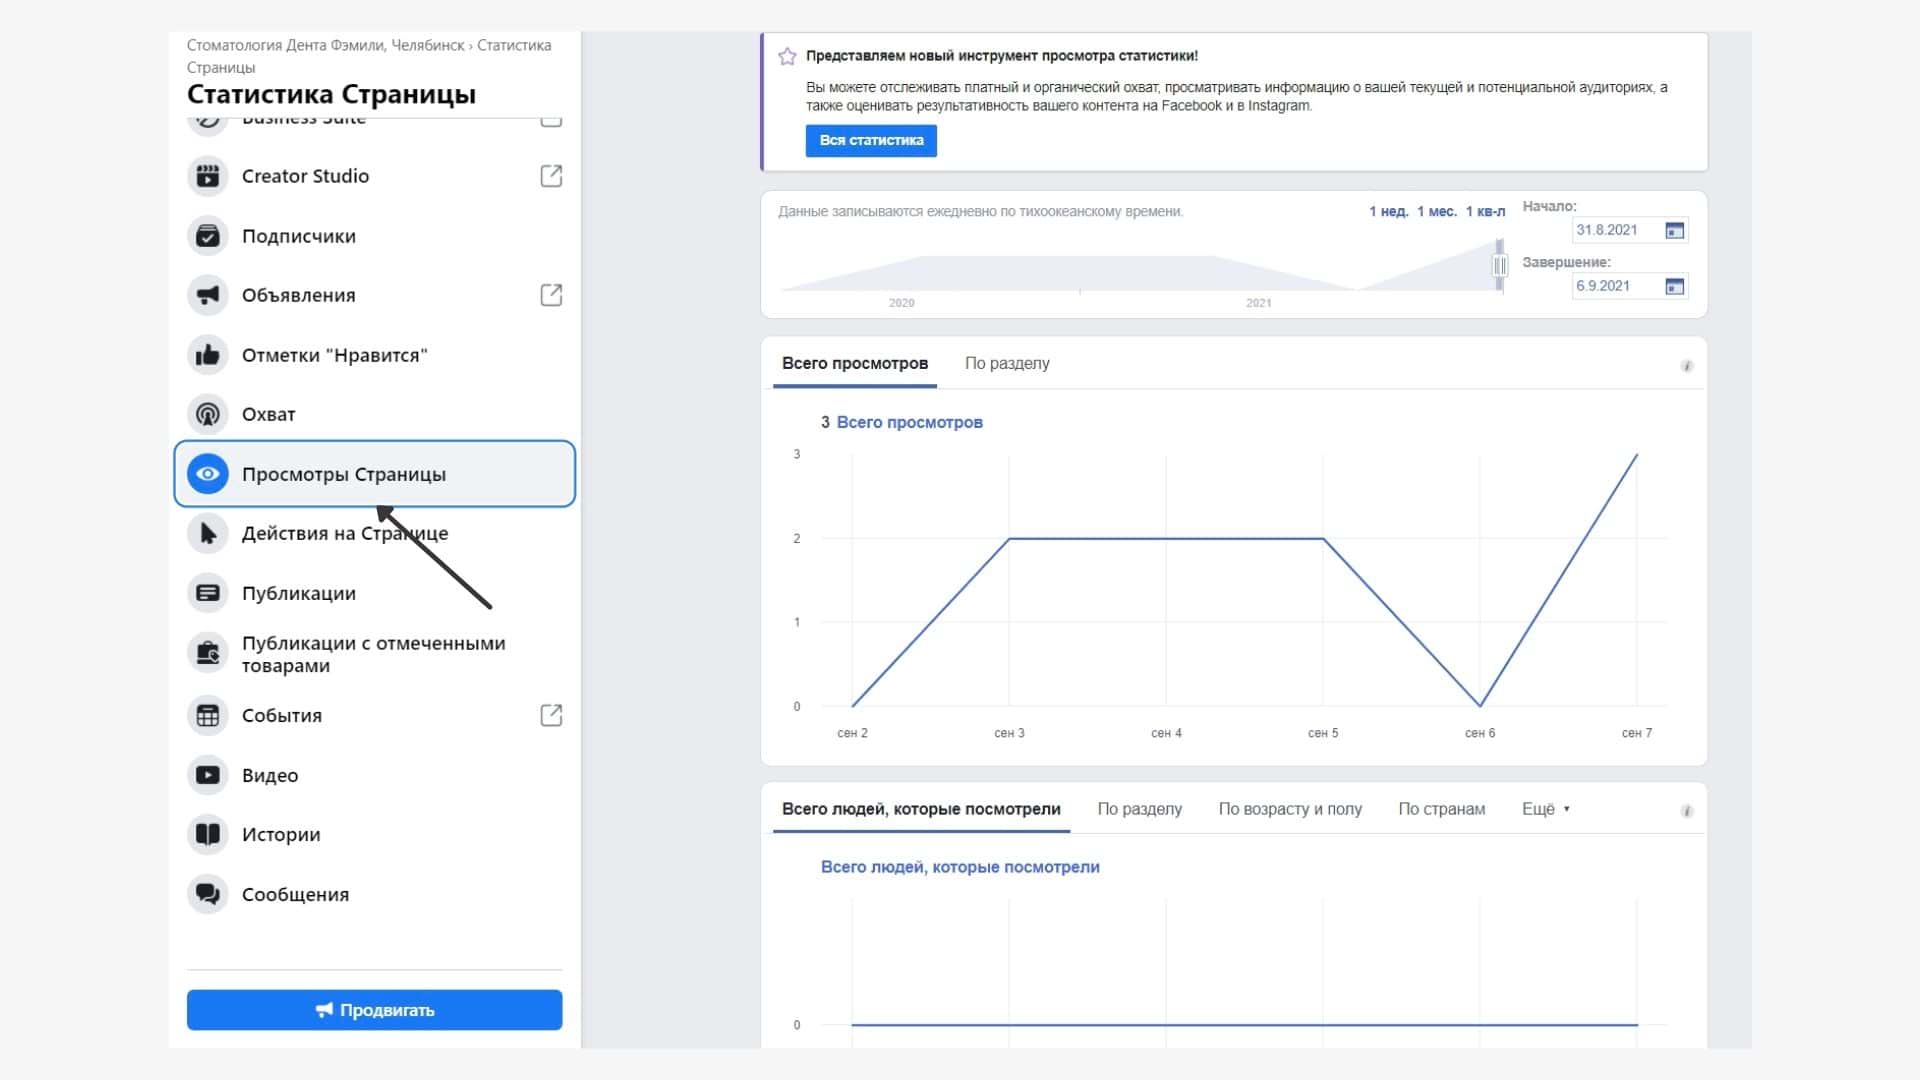Switch to Всего людей, которые посмотрели tab
Screen dimensions: 1920x1080
pyautogui.click(x=921, y=809)
